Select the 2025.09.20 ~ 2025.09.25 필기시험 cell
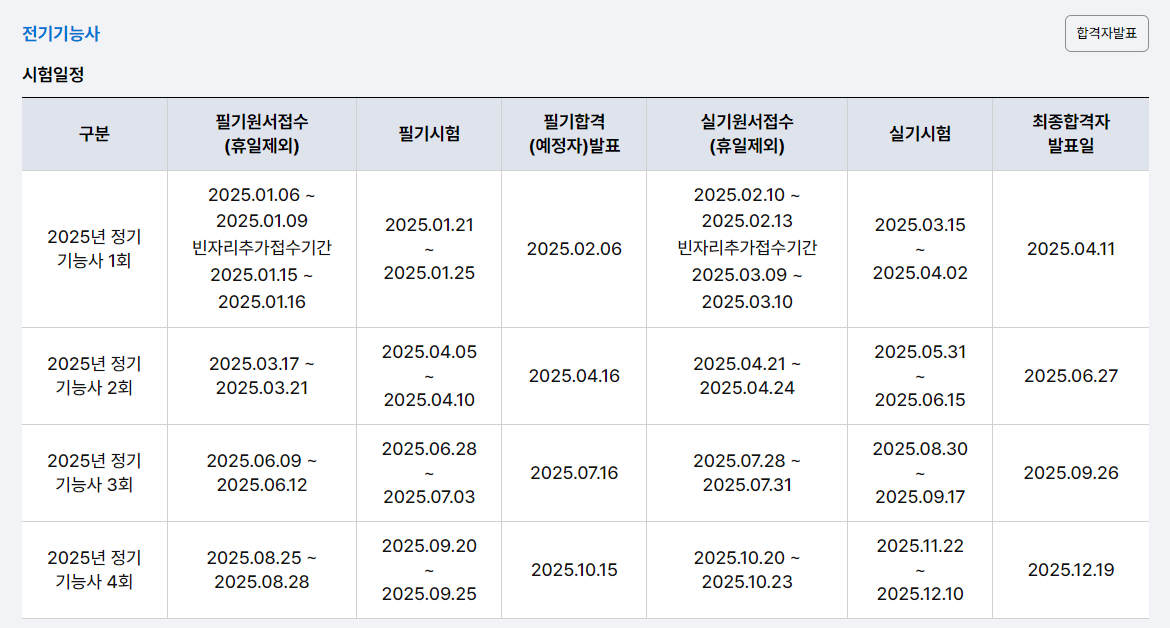1170x628 pixels. tap(428, 569)
